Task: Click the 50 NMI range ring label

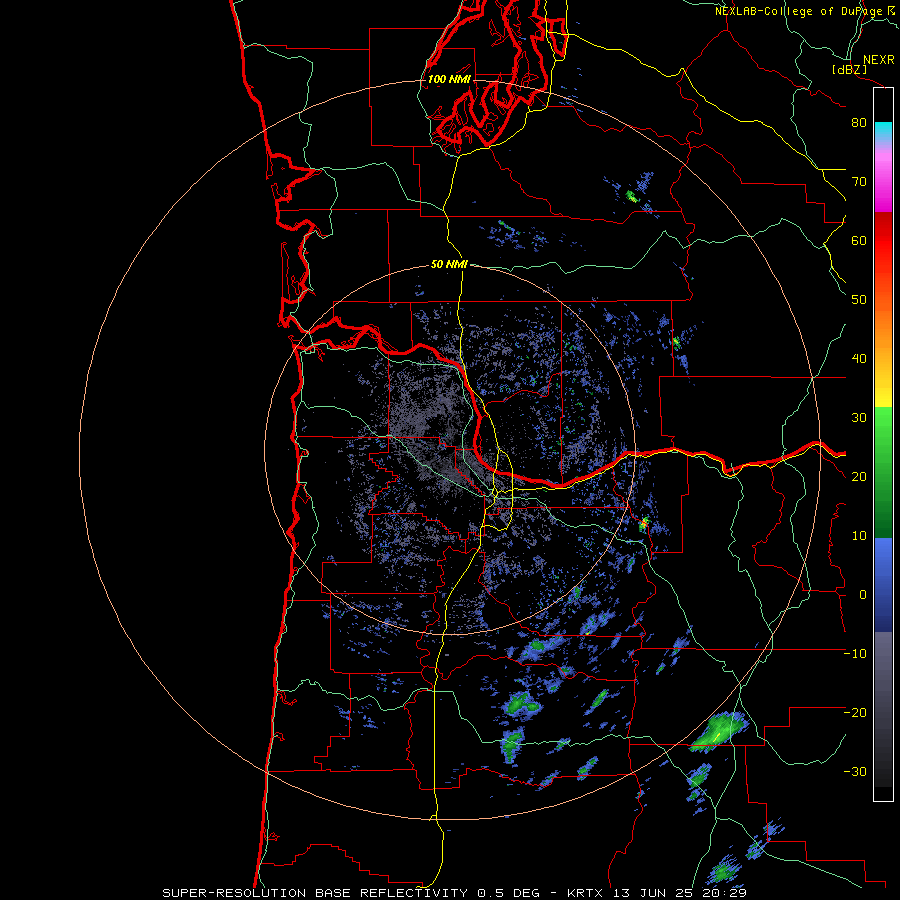Action: 449,264
